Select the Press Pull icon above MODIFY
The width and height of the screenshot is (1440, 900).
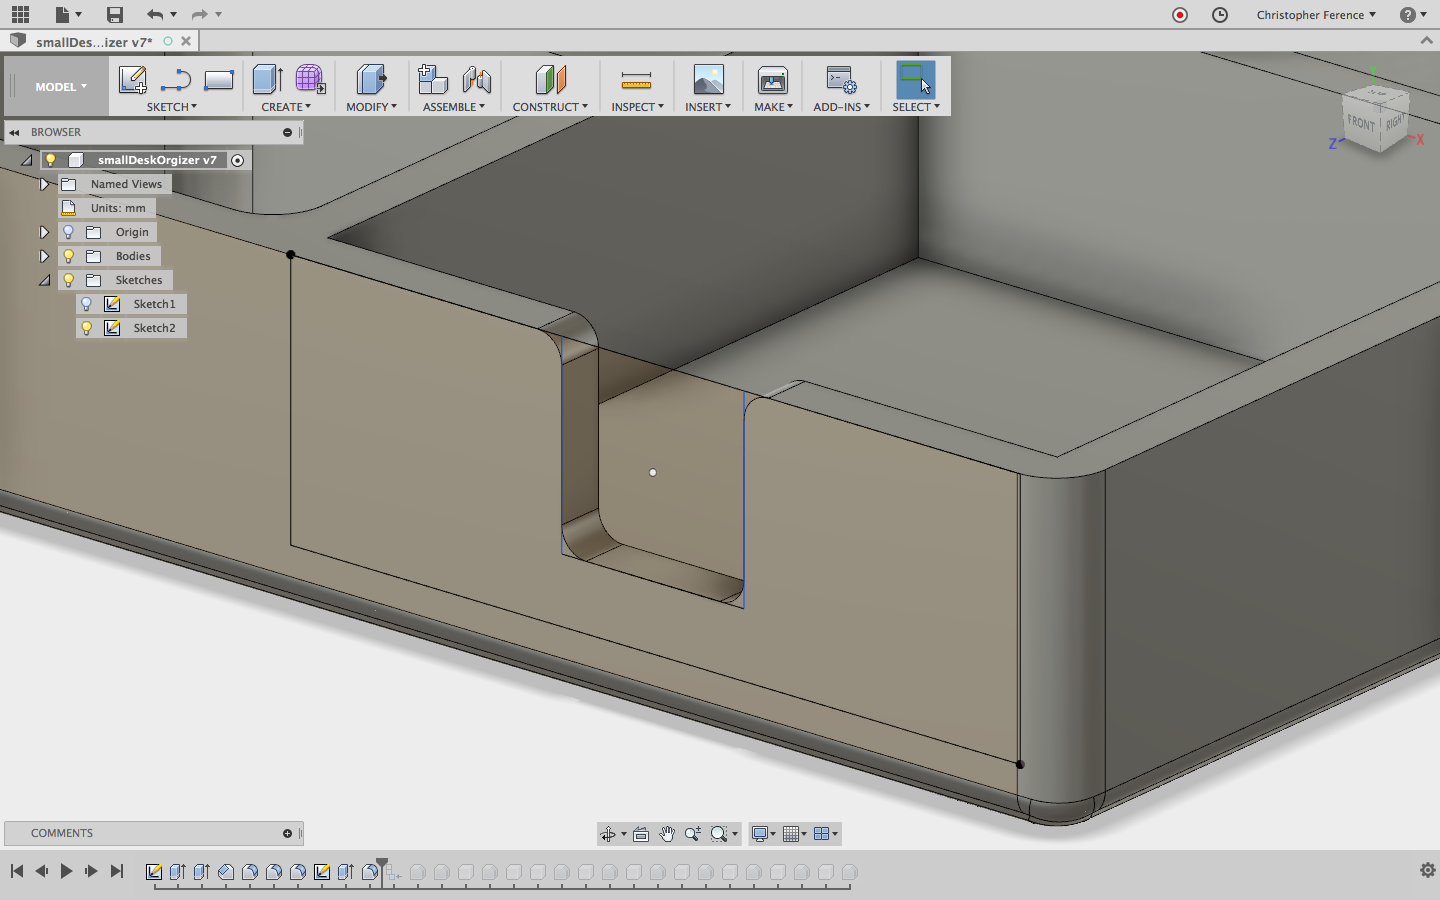point(371,80)
